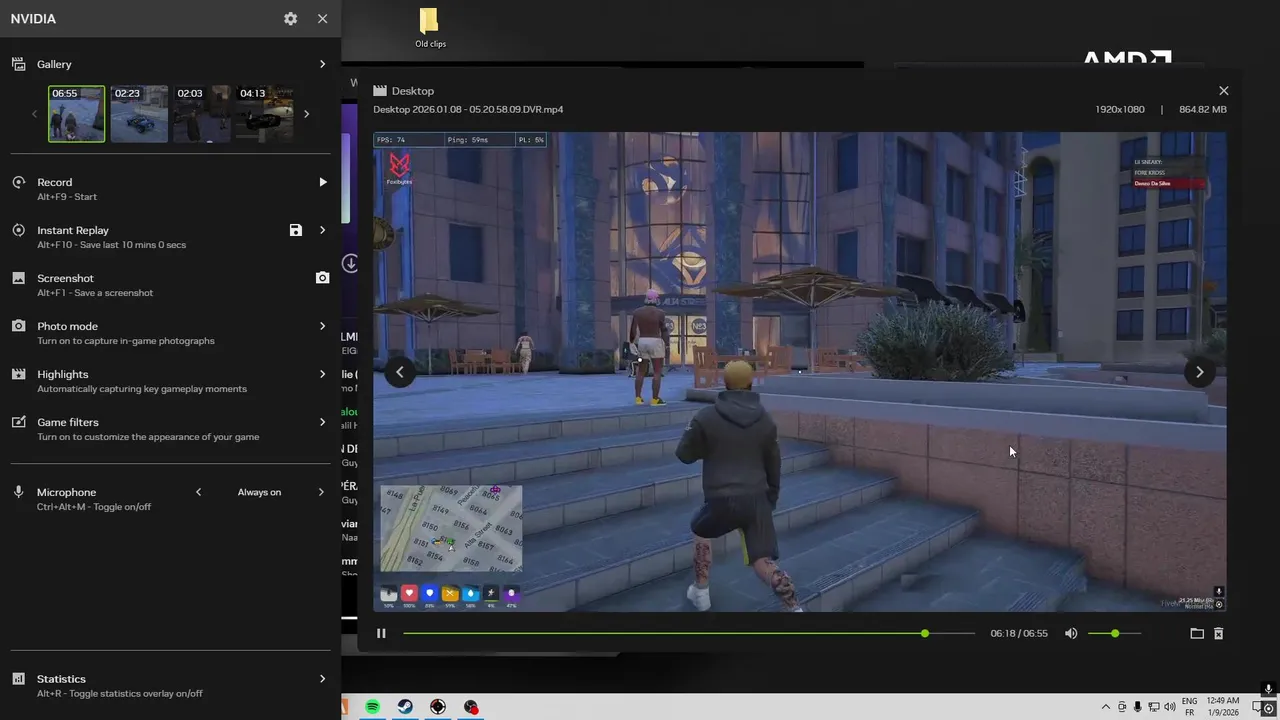Close the Desktop video viewer

click(1223, 91)
